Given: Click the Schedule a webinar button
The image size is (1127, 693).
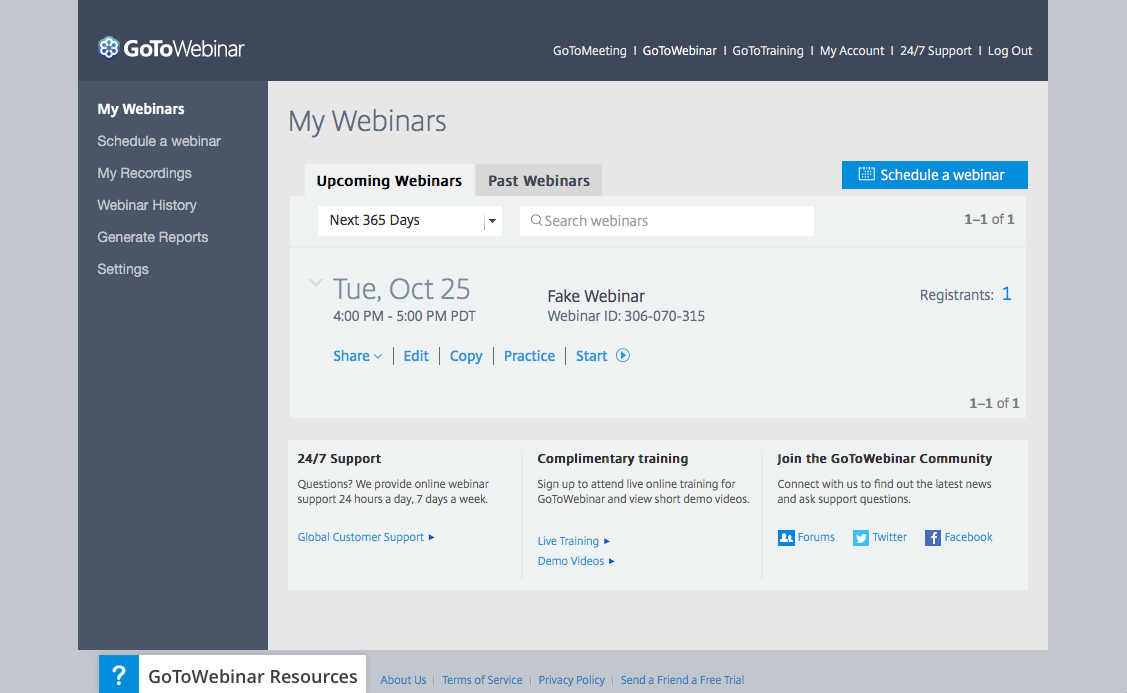Looking at the screenshot, I should (x=934, y=174).
